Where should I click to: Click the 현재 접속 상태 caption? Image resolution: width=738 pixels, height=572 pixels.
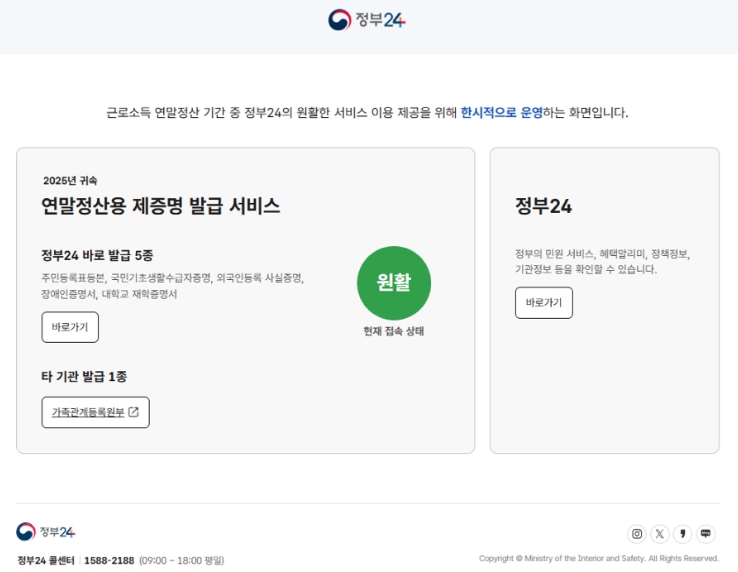click(x=394, y=331)
